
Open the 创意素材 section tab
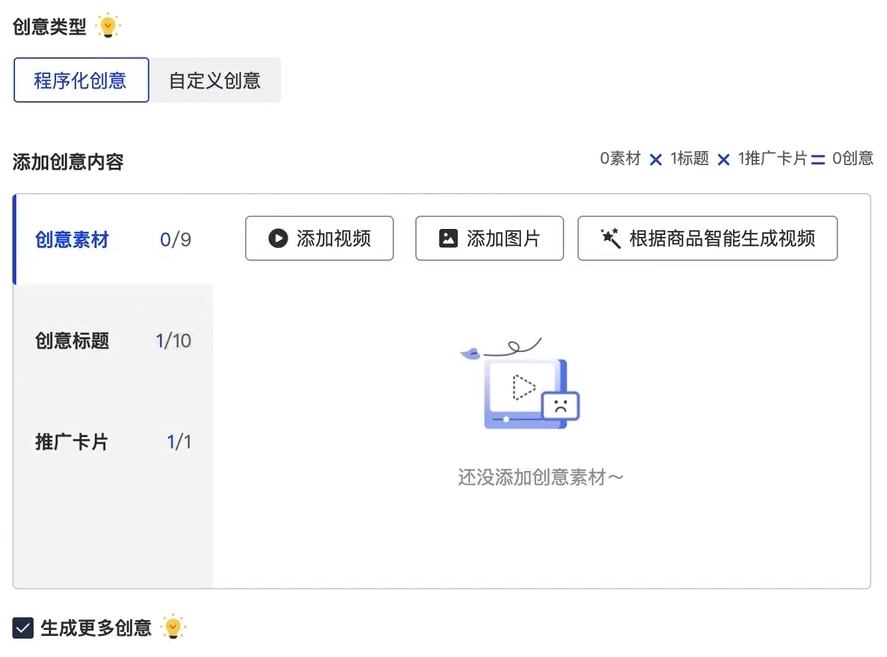(x=113, y=239)
